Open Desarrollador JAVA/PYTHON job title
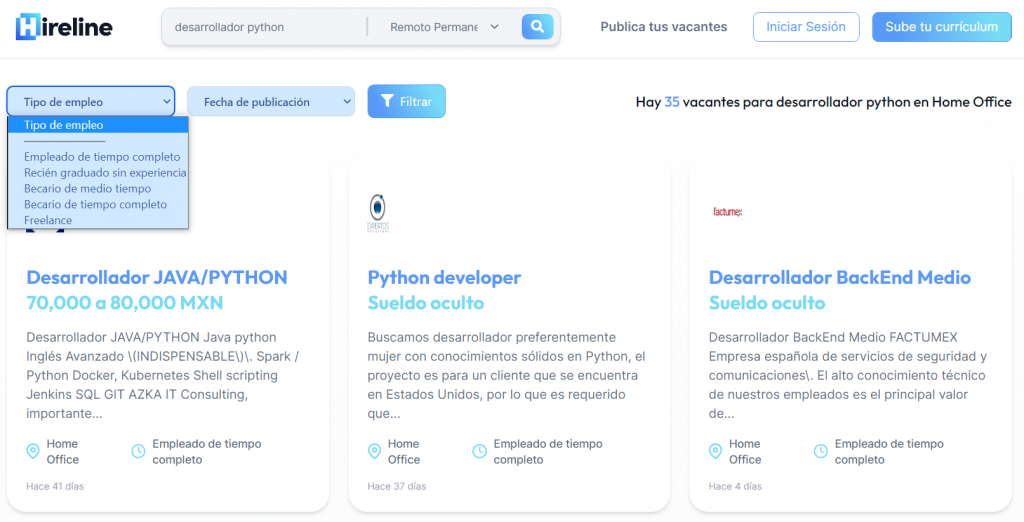Viewport: 1024px width, 522px height. pos(157,277)
